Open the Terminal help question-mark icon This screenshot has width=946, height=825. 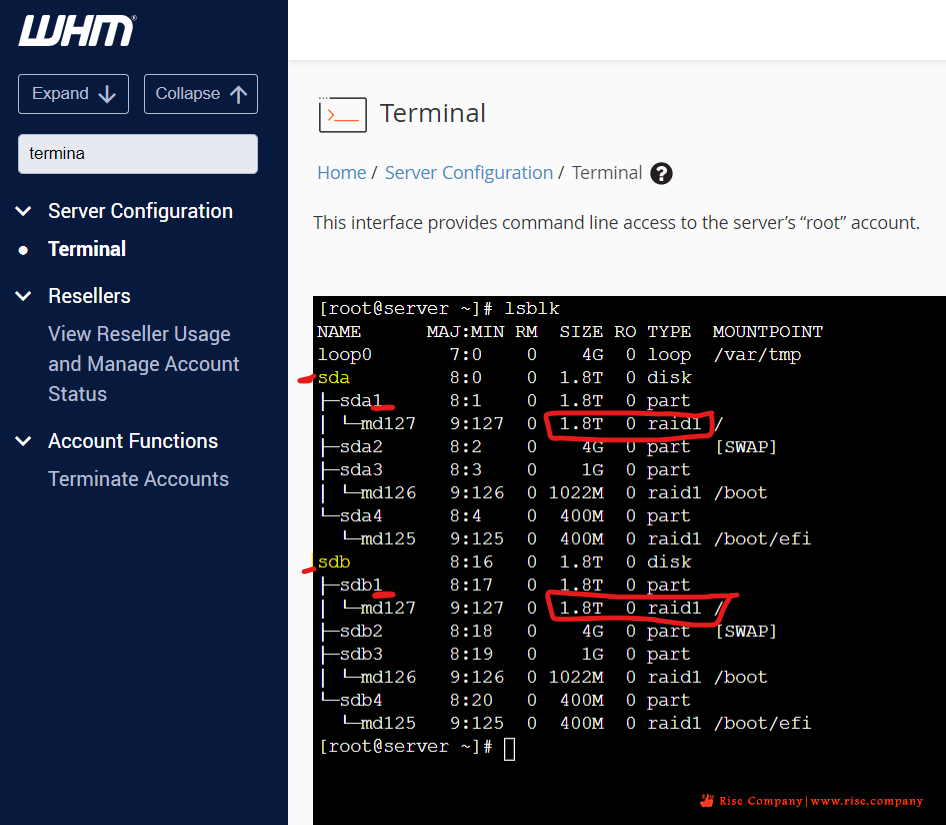pyautogui.click(x=661, y=173)
